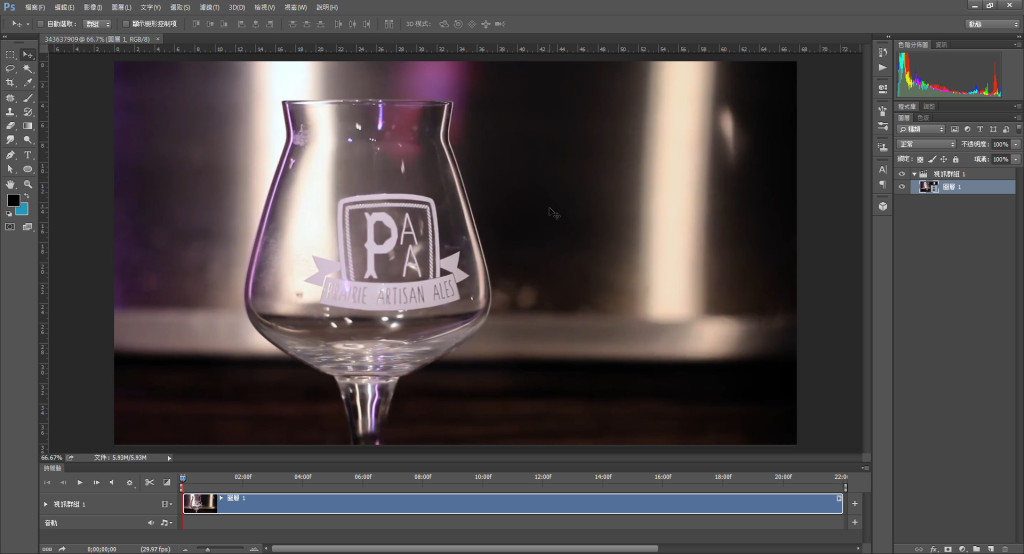Select the Eraser tool
1024x554 pixels.
pyautogui.click(x=10, y=126)
